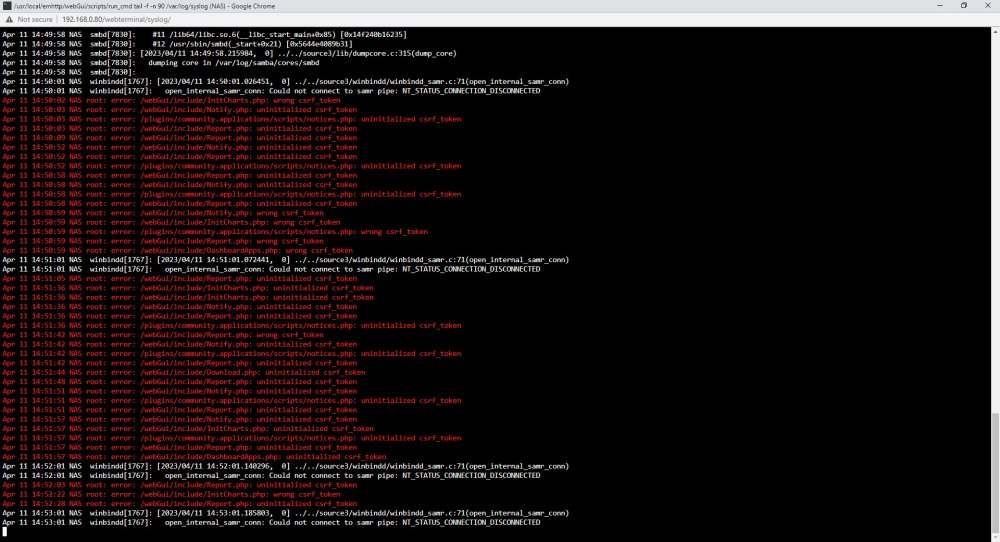Click the 14:50:59 Notify.php wrong csrf_token line

(163, 213)
